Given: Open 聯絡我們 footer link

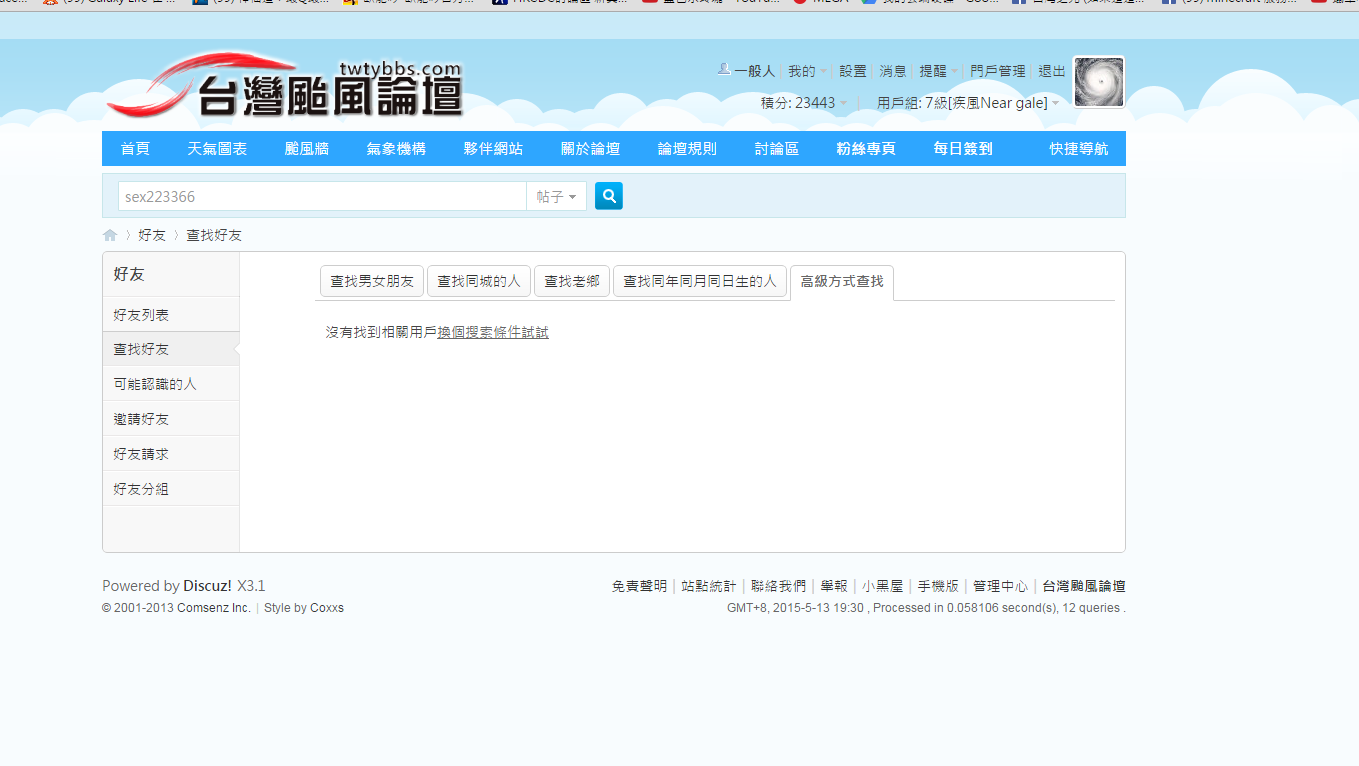Looking at the screenshot, I should pyautogui.click(x=778, y=586).
